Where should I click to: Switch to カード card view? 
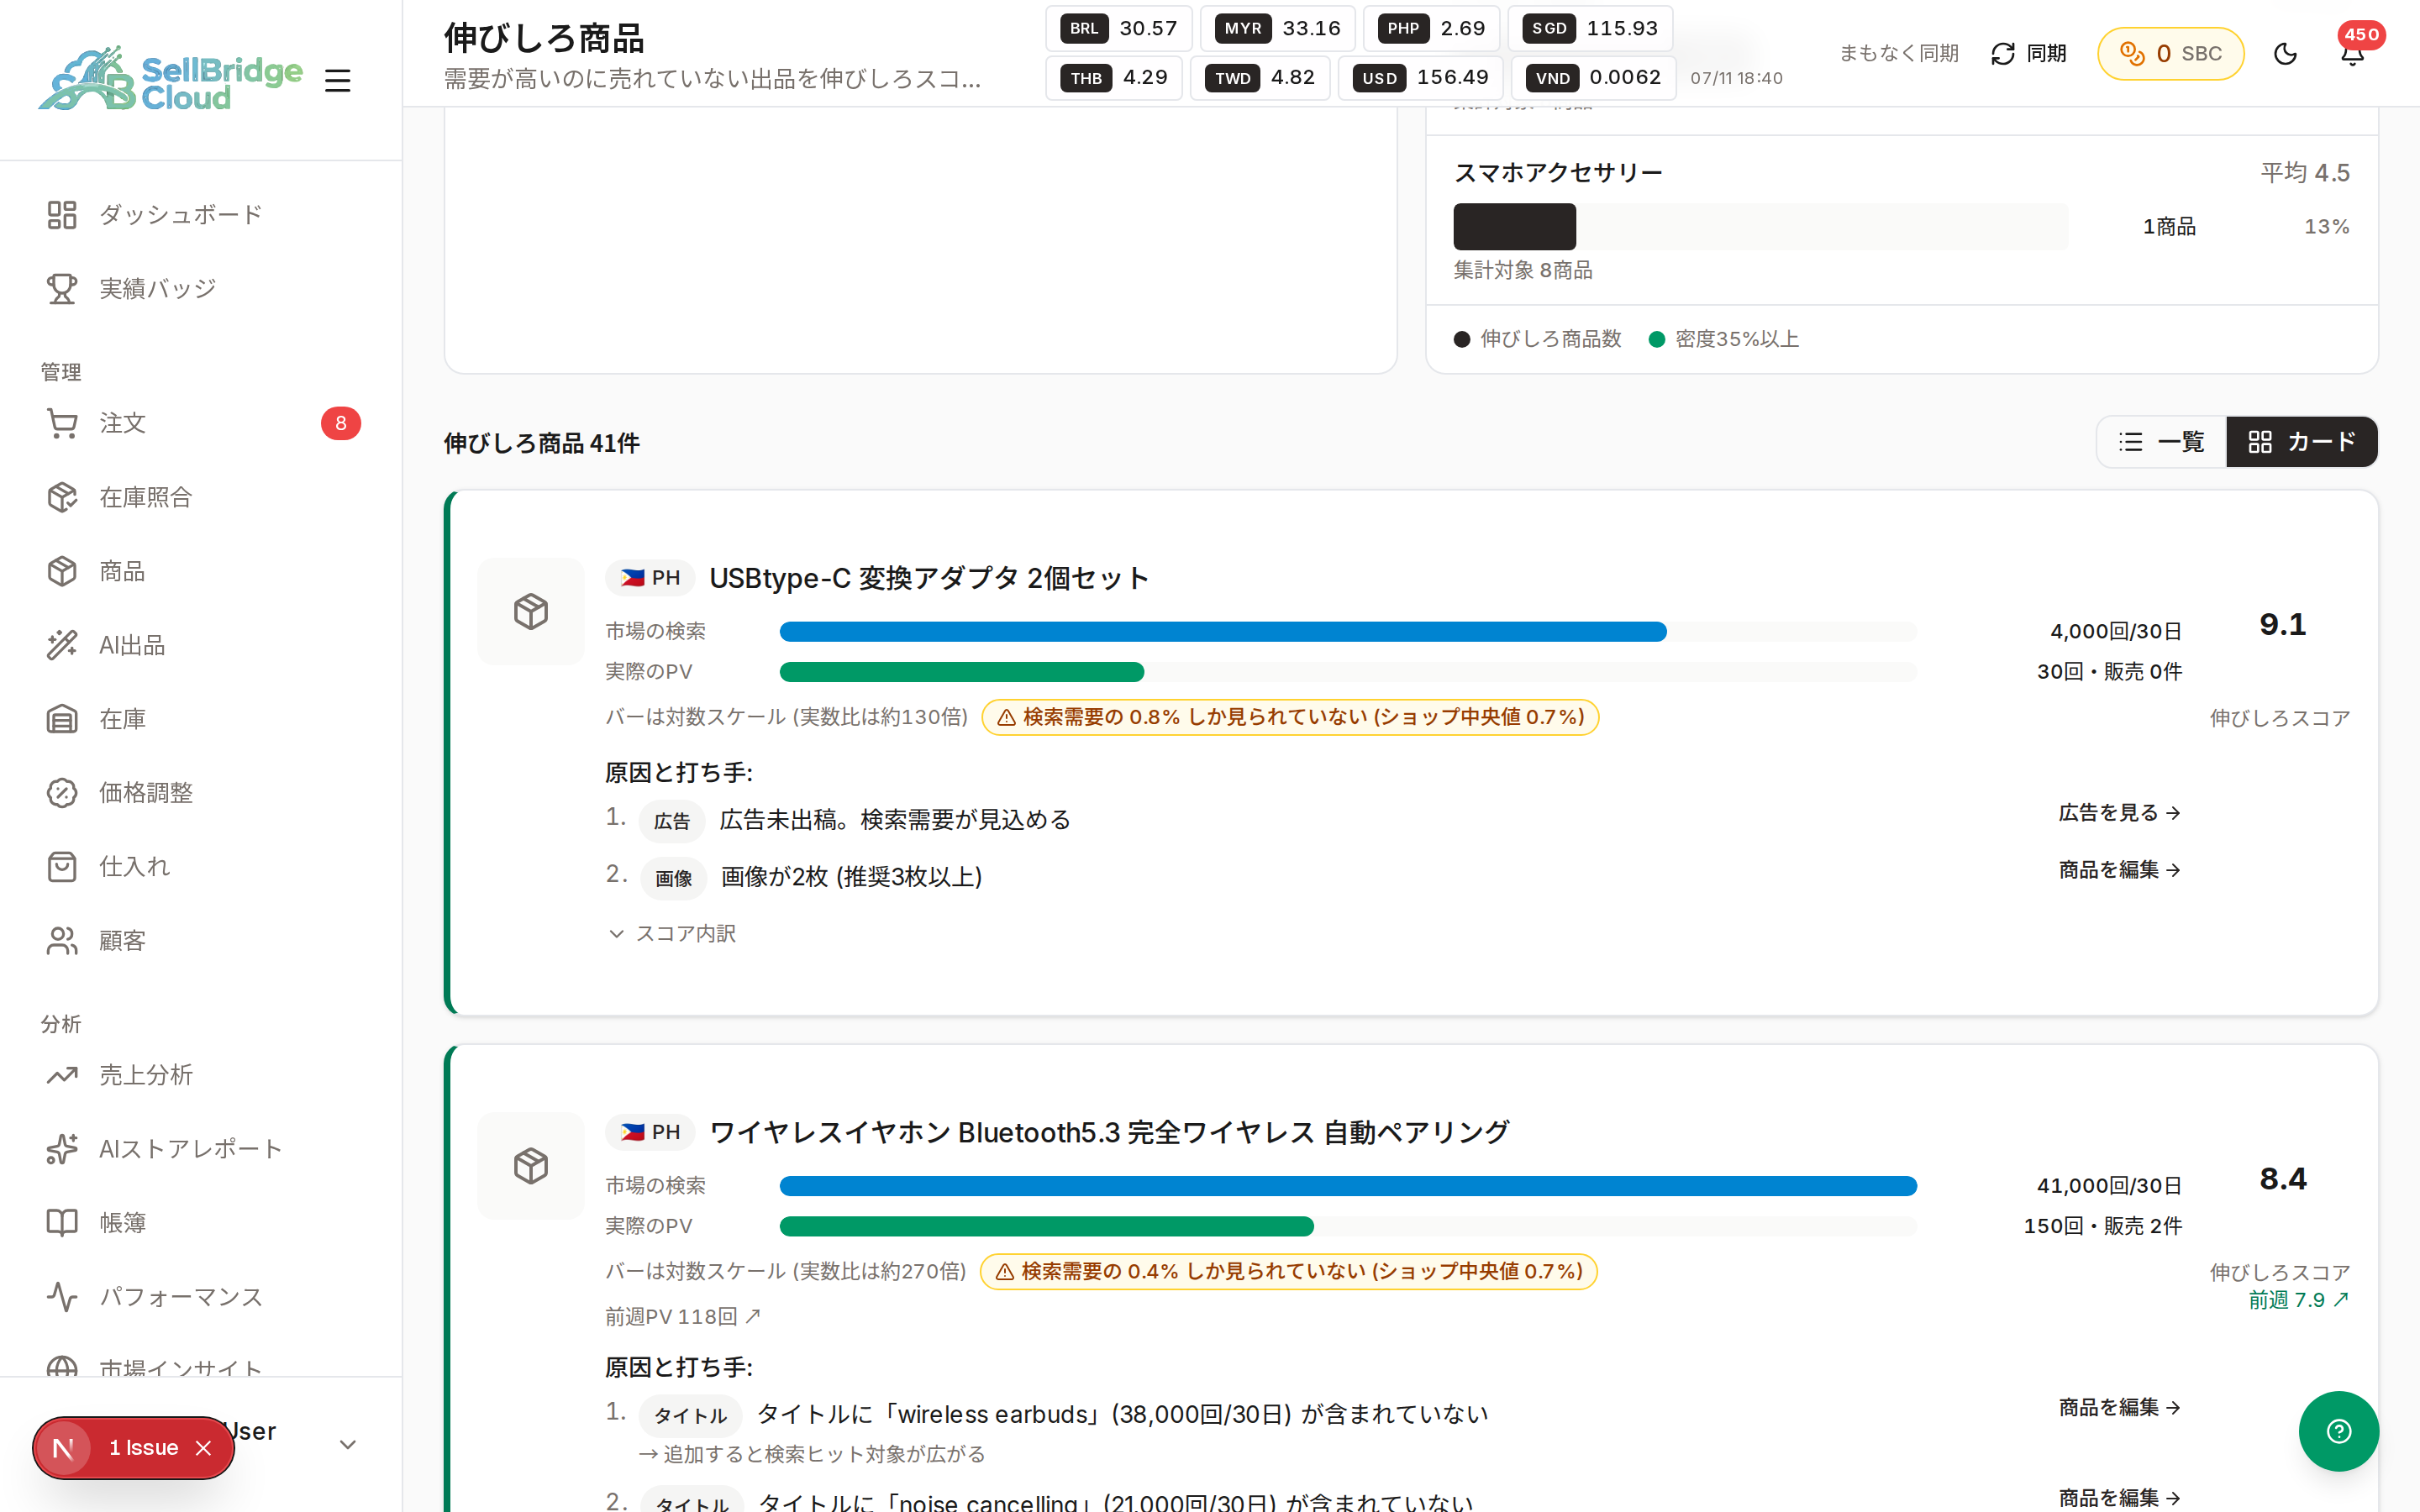[x=2302, y=442]
